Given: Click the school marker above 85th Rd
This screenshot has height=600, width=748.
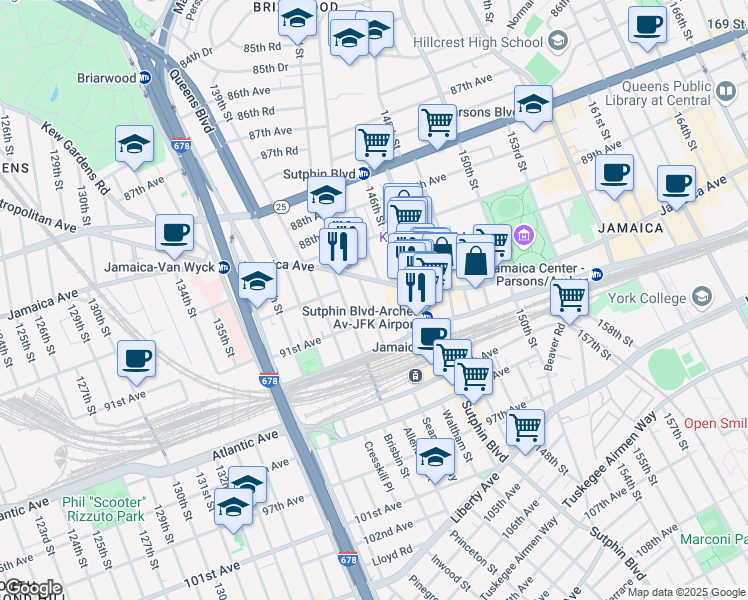Looking at the screenshot, I should click(297, 21).
